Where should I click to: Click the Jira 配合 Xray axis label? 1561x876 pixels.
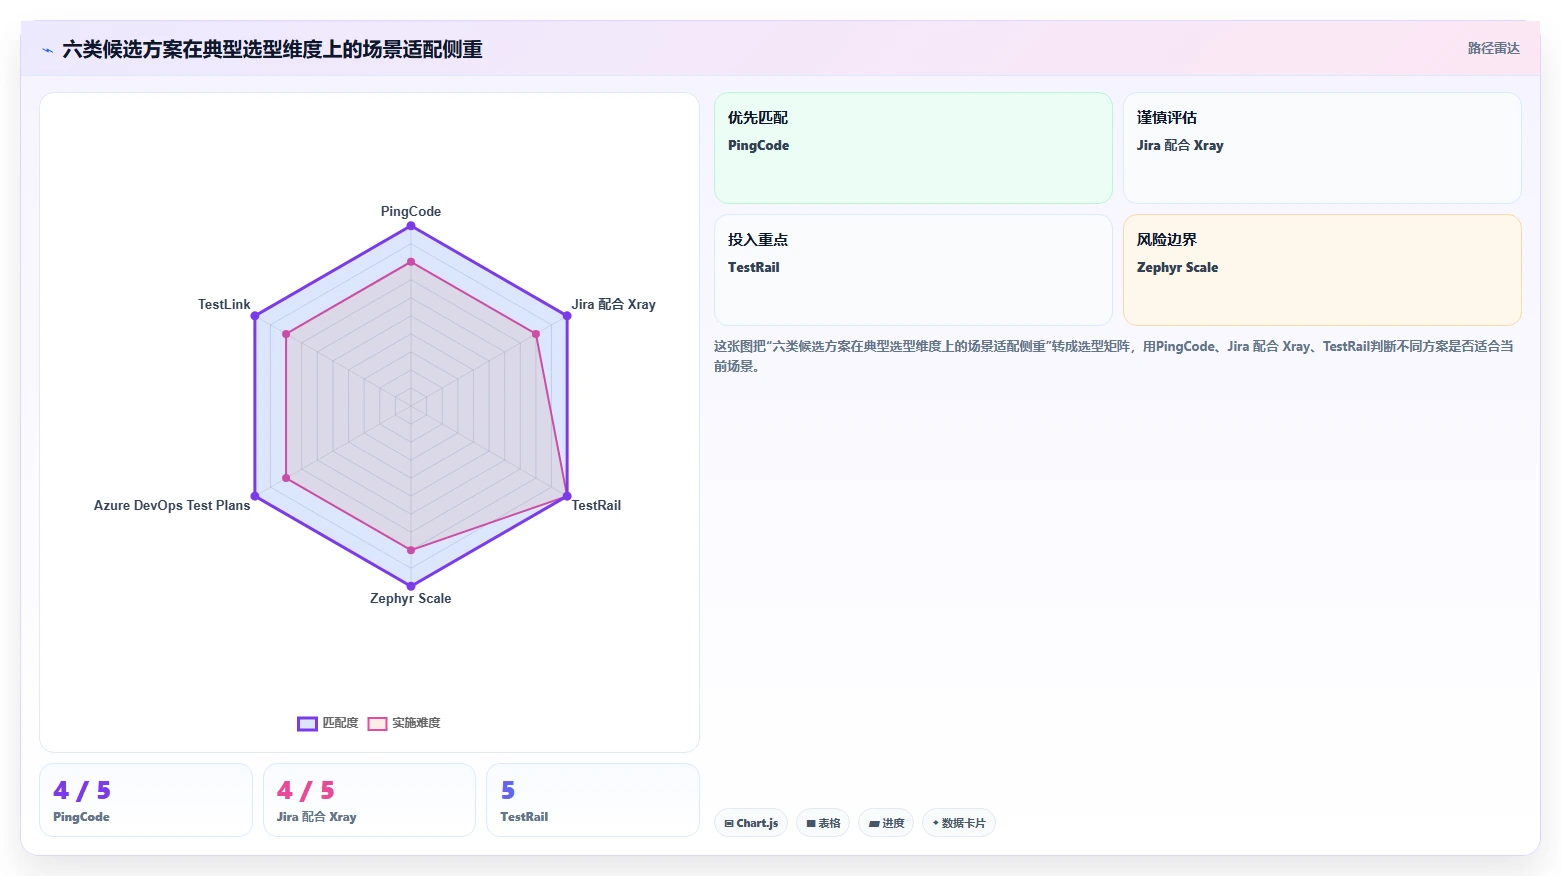pos(613,304)
